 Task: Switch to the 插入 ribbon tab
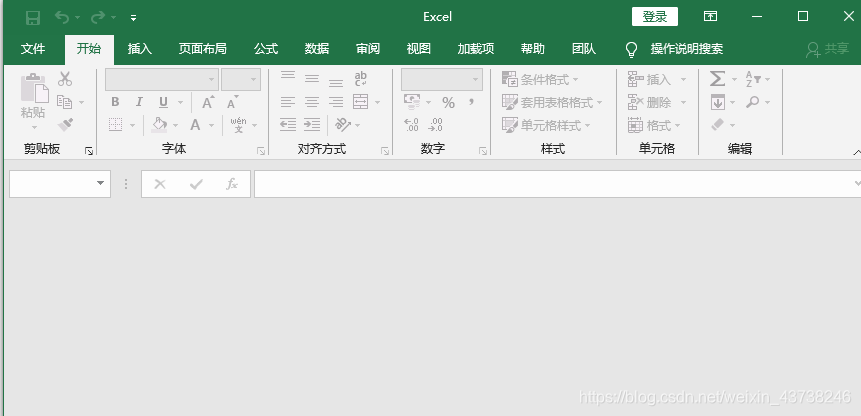[x=139, y=49]
